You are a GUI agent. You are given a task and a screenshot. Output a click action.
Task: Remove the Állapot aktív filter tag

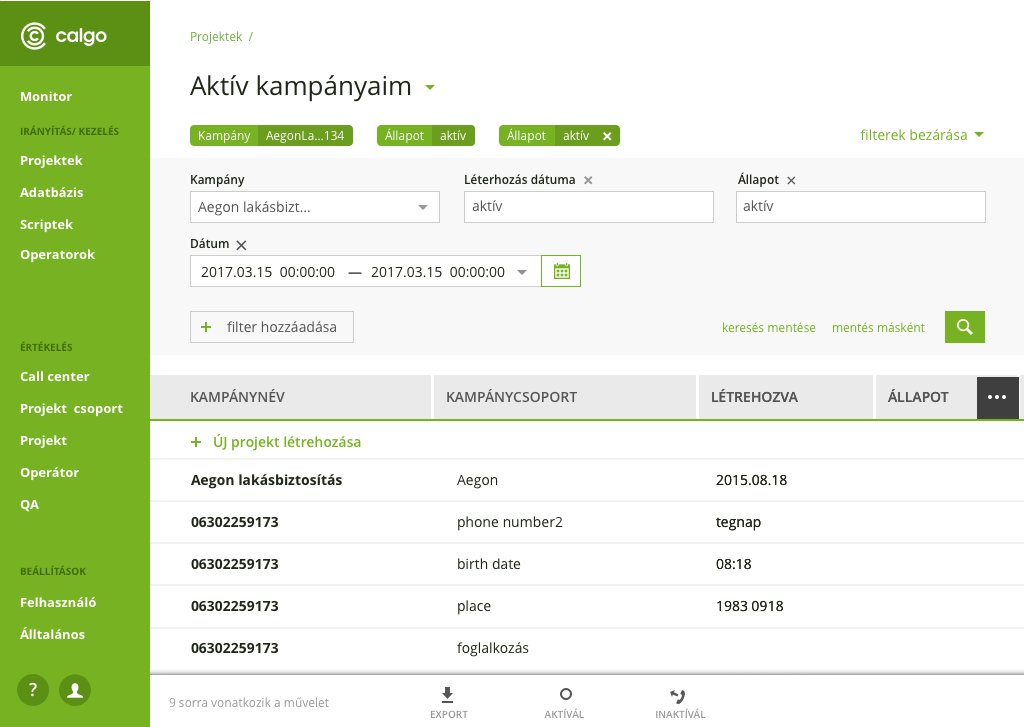(x=607, y=136)
